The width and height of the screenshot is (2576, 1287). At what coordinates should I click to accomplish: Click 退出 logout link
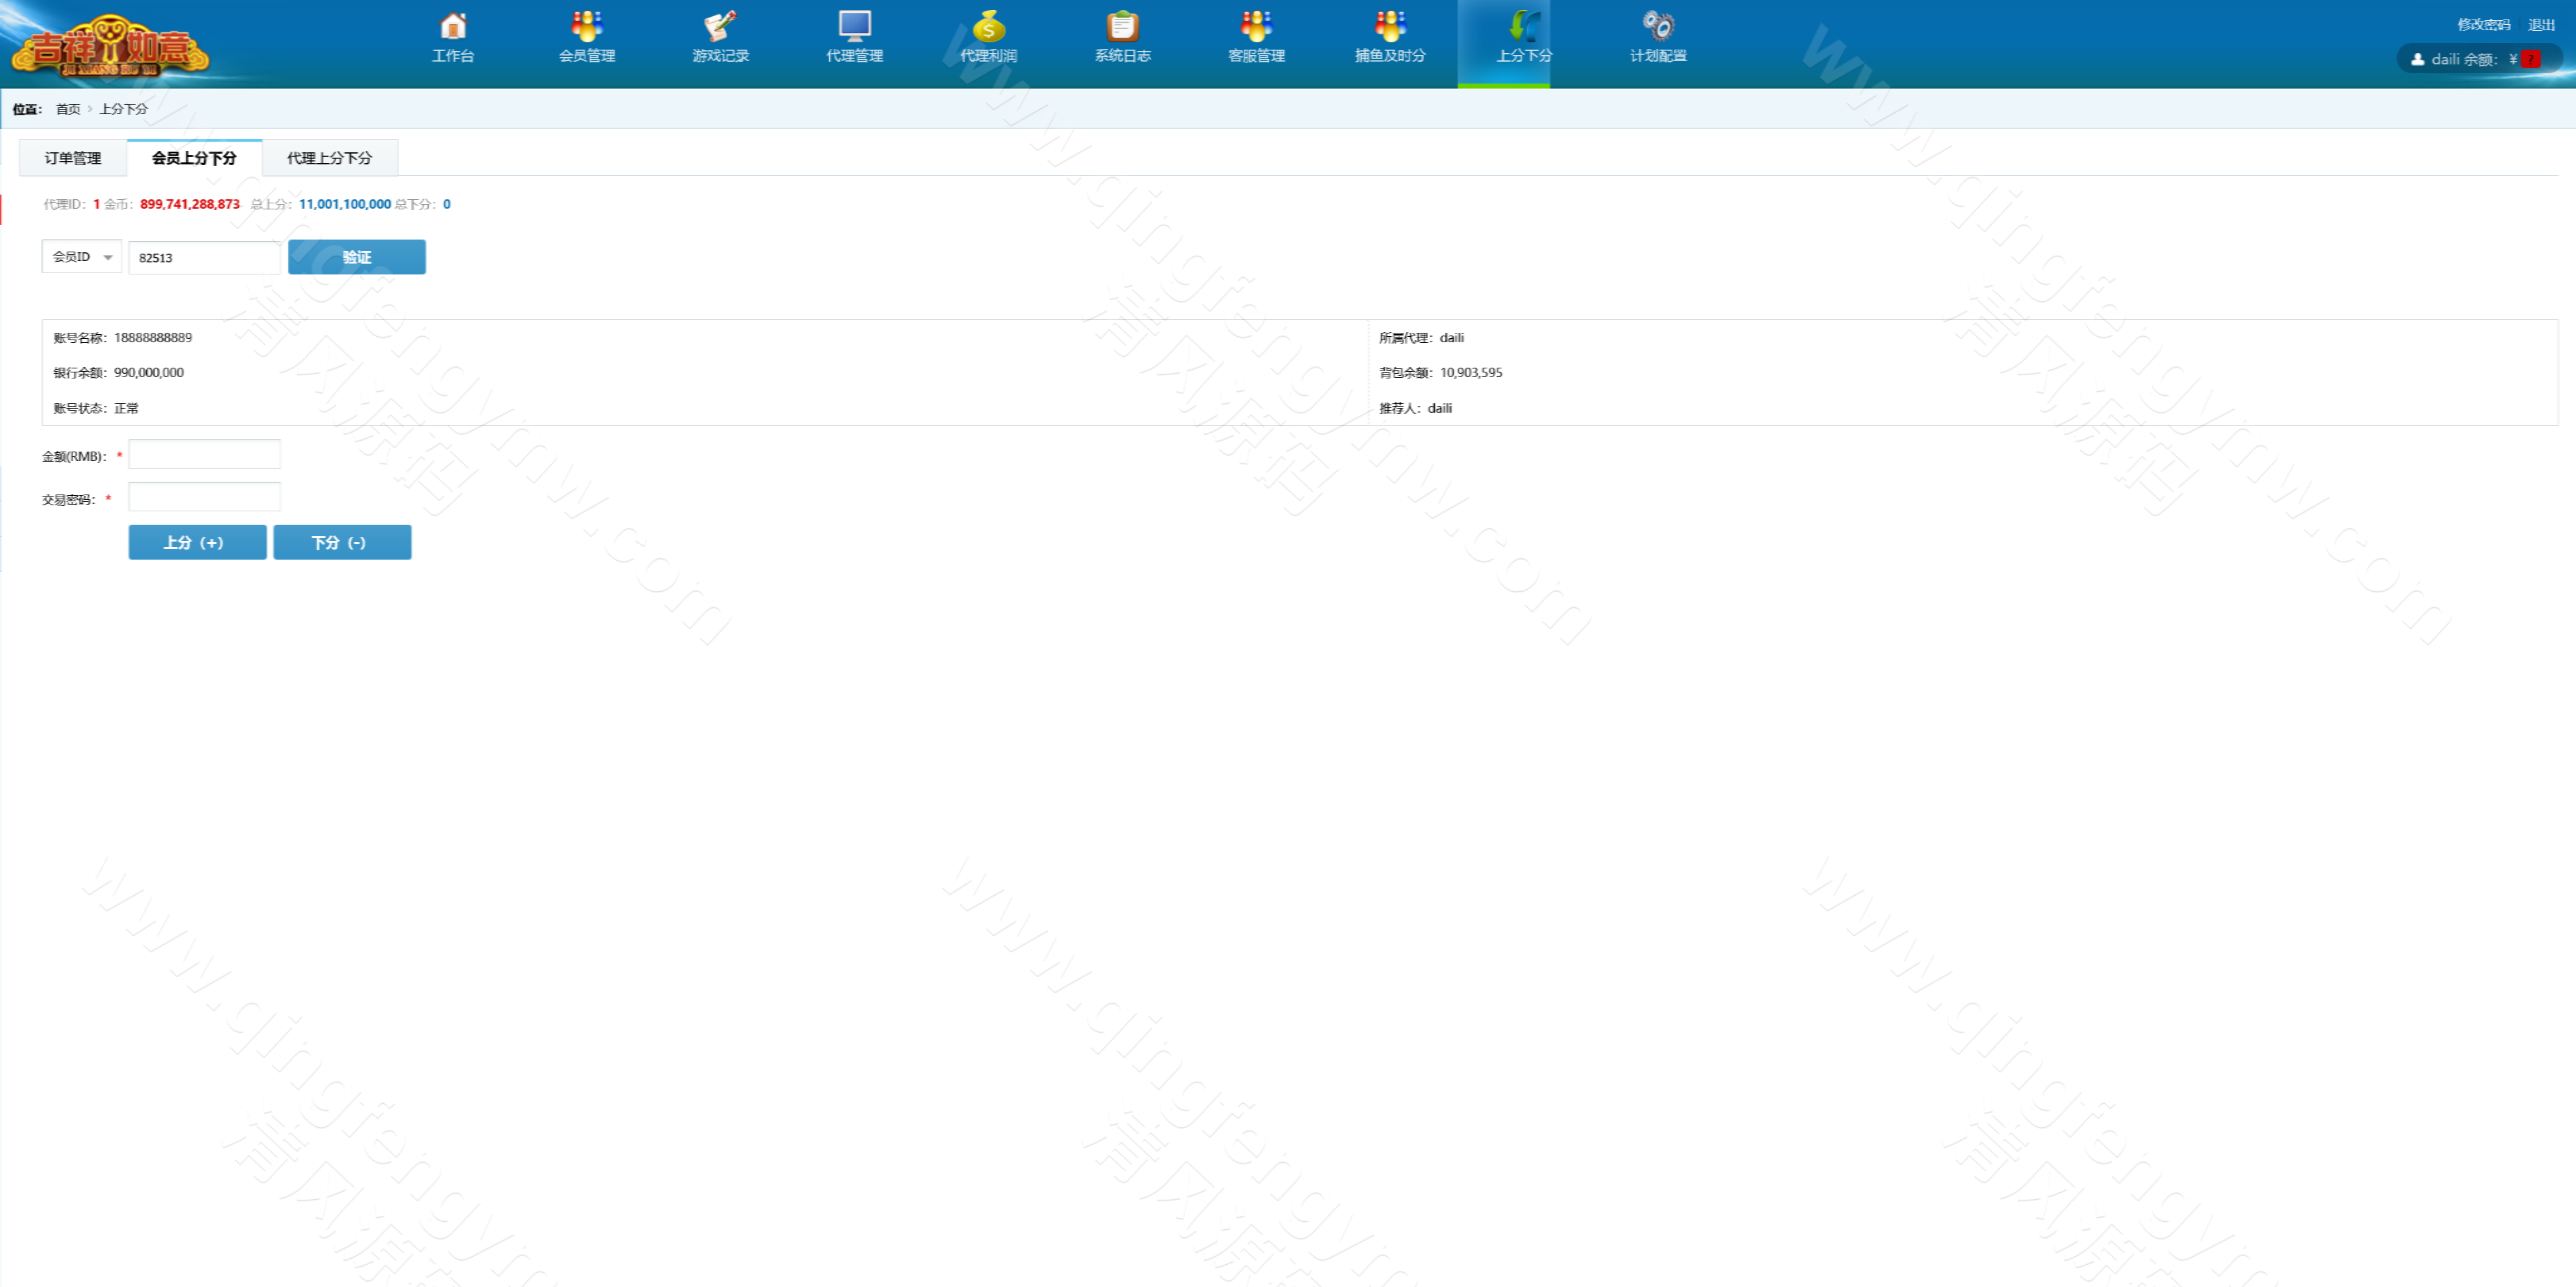(x=2541, y=25)
